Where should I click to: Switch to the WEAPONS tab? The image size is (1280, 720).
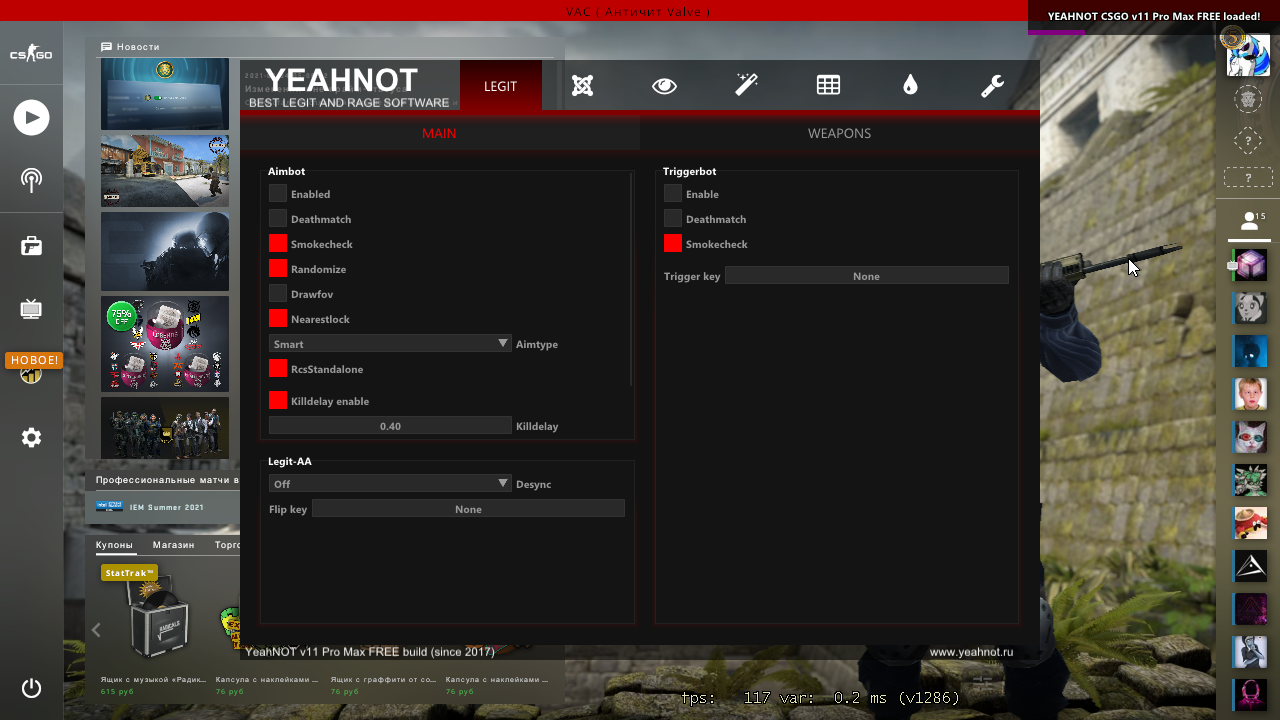[839, 133]
